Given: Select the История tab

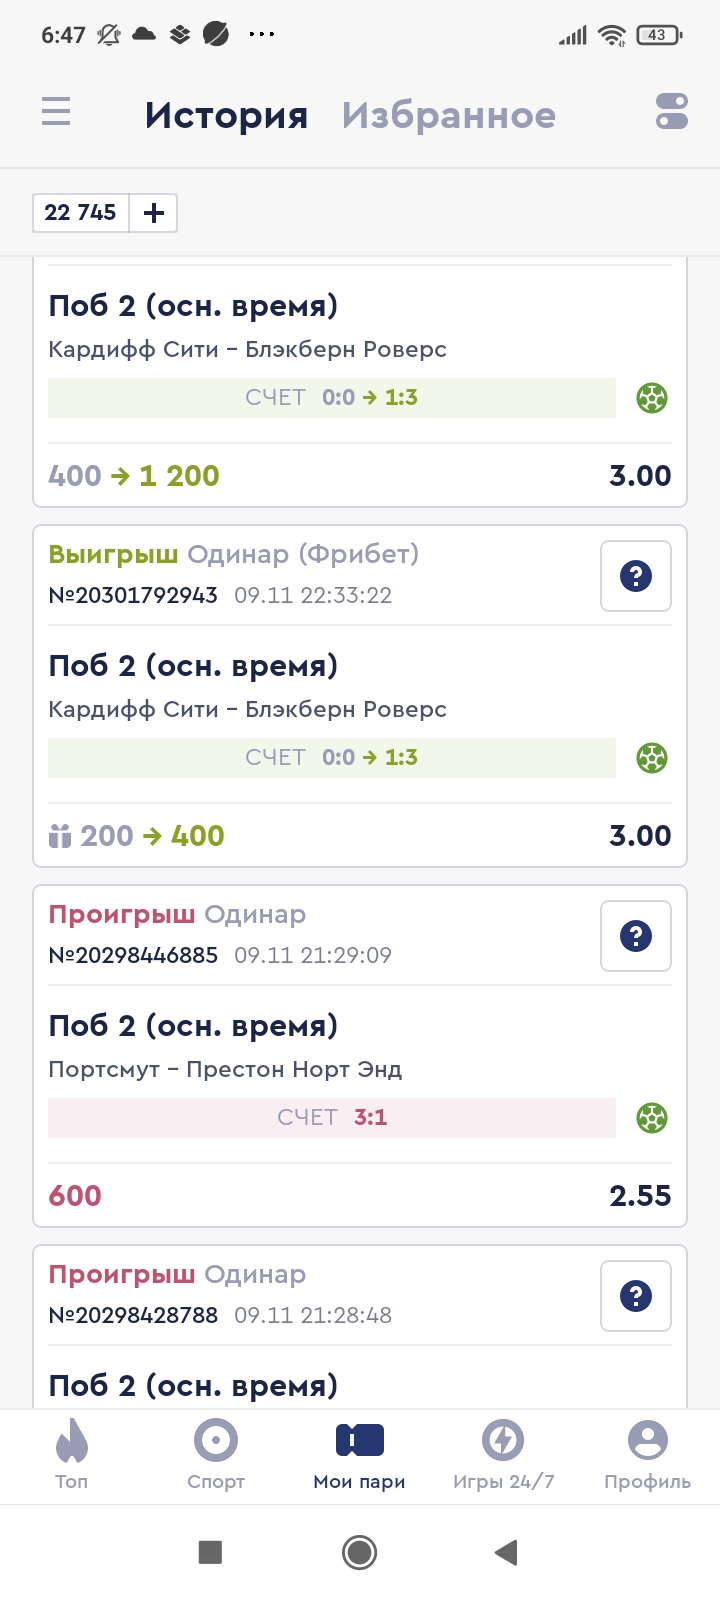Looking at the screenshot, I should coord(226,115).
